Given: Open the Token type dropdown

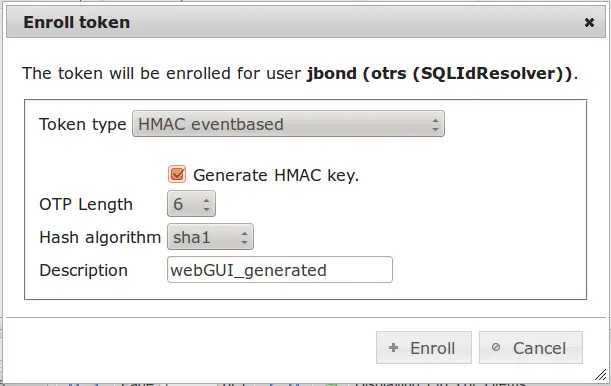Looking at the screenshot, I should [x=288, y=124].
